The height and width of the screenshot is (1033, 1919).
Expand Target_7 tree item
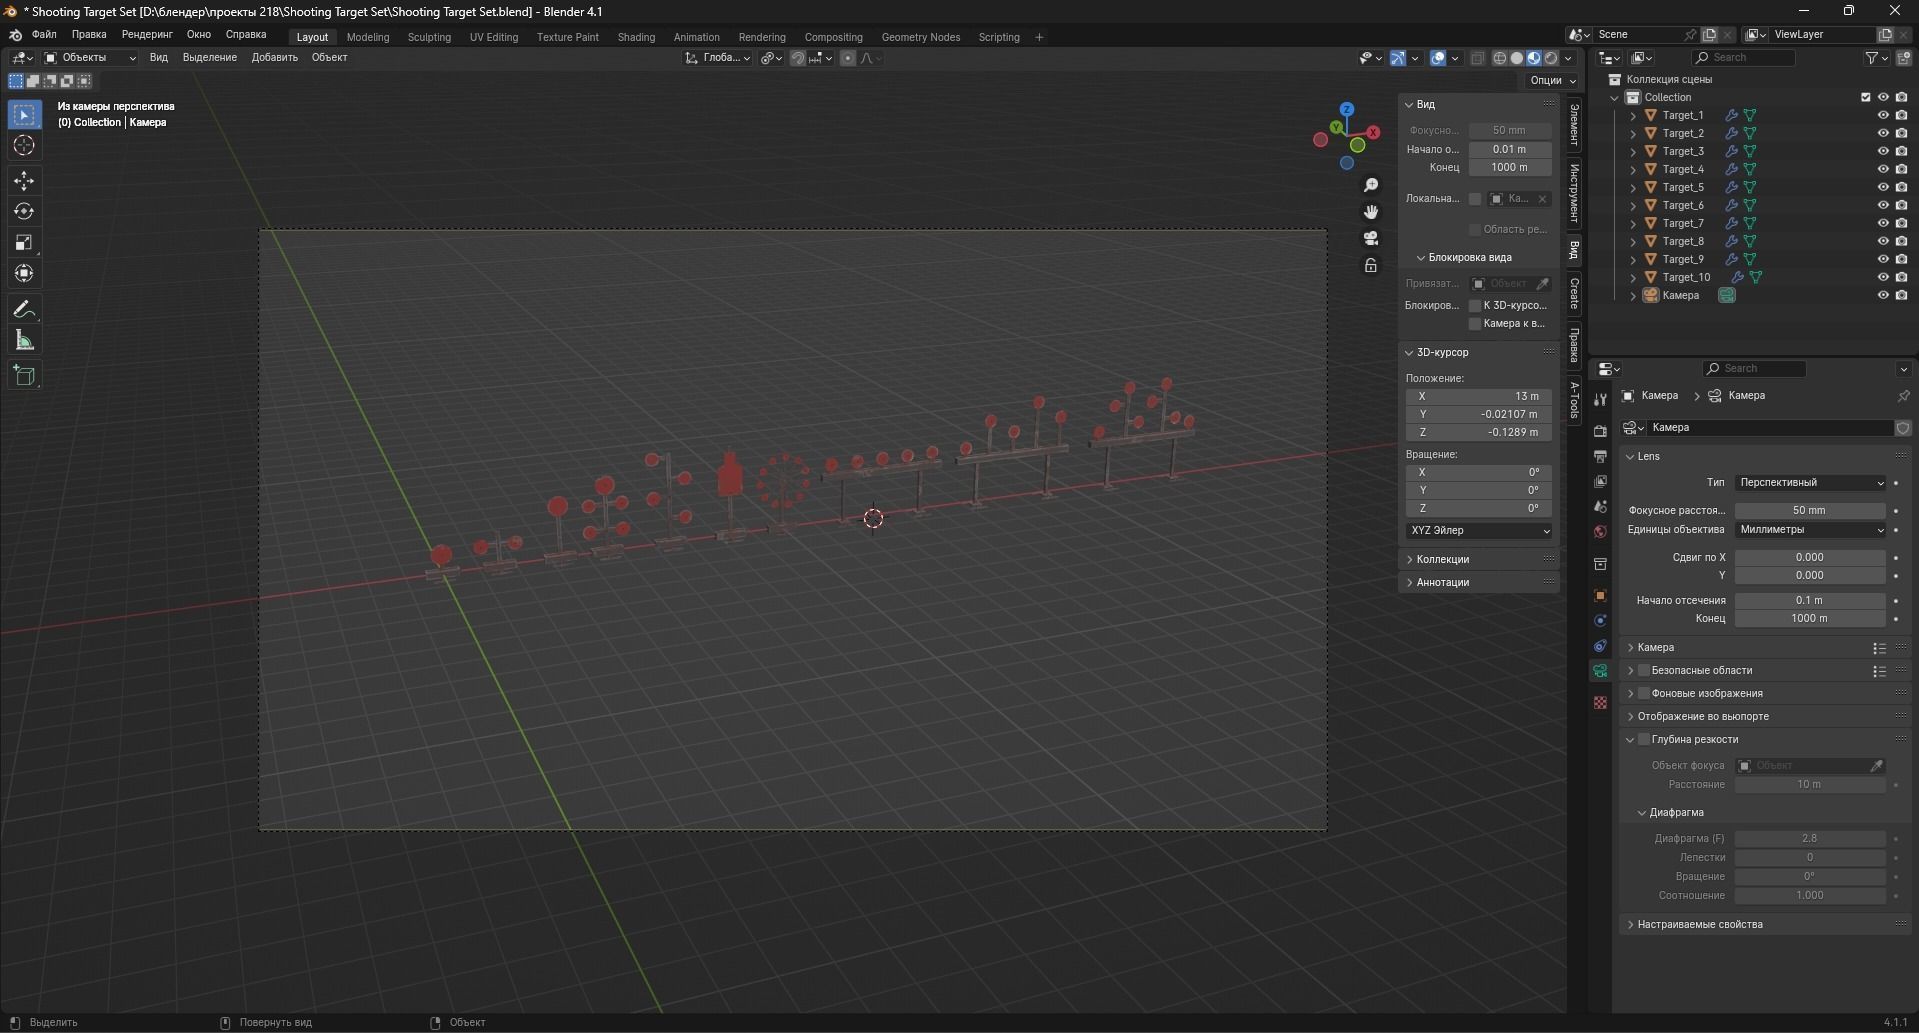click(1633, 224)
